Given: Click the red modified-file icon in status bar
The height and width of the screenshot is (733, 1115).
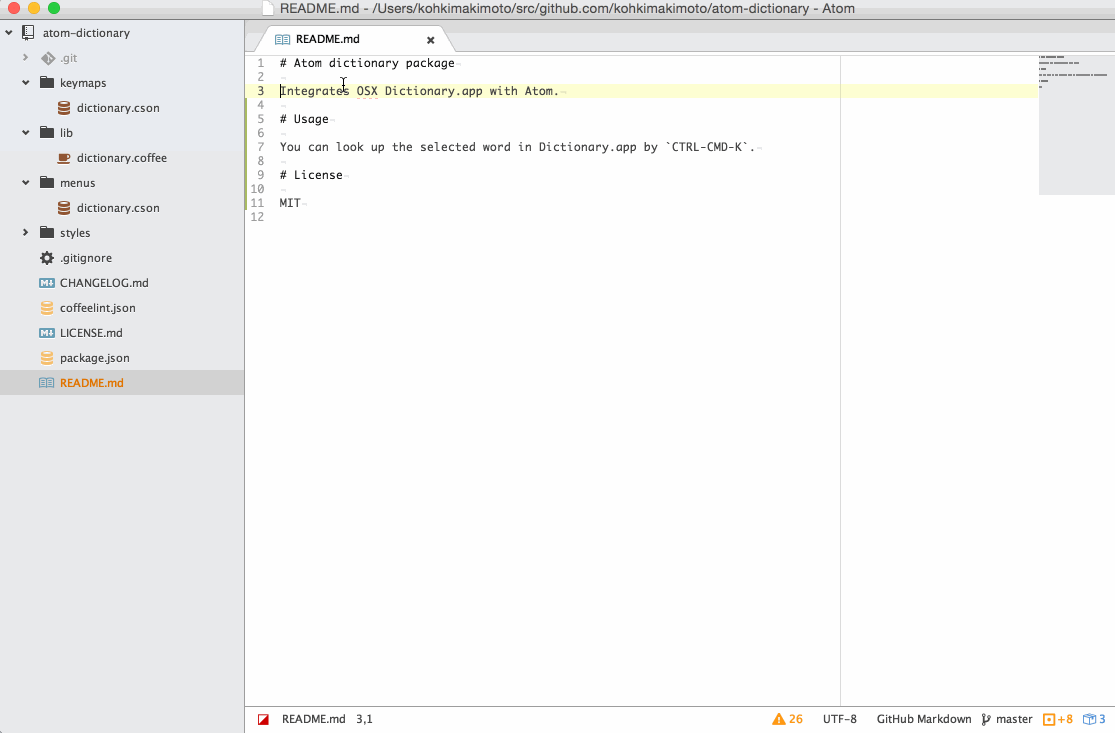Looking at the screenshot, I should coord(263,719).
